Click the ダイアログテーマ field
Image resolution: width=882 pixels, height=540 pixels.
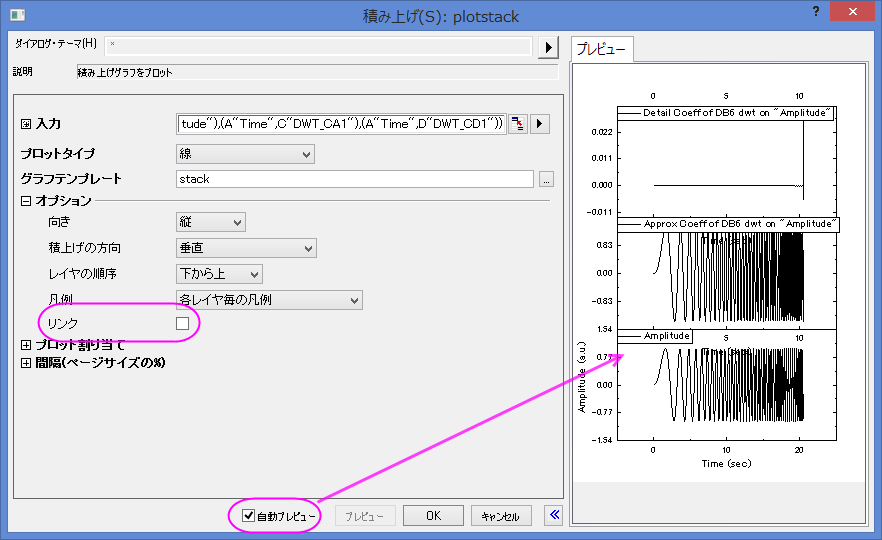[318, 46]
